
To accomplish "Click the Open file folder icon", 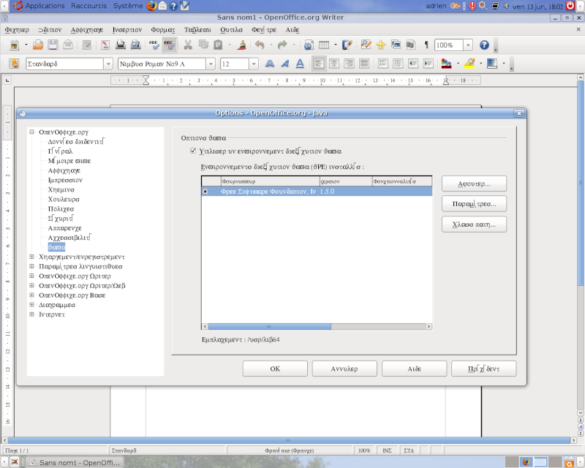I will (x=38, y=45).
